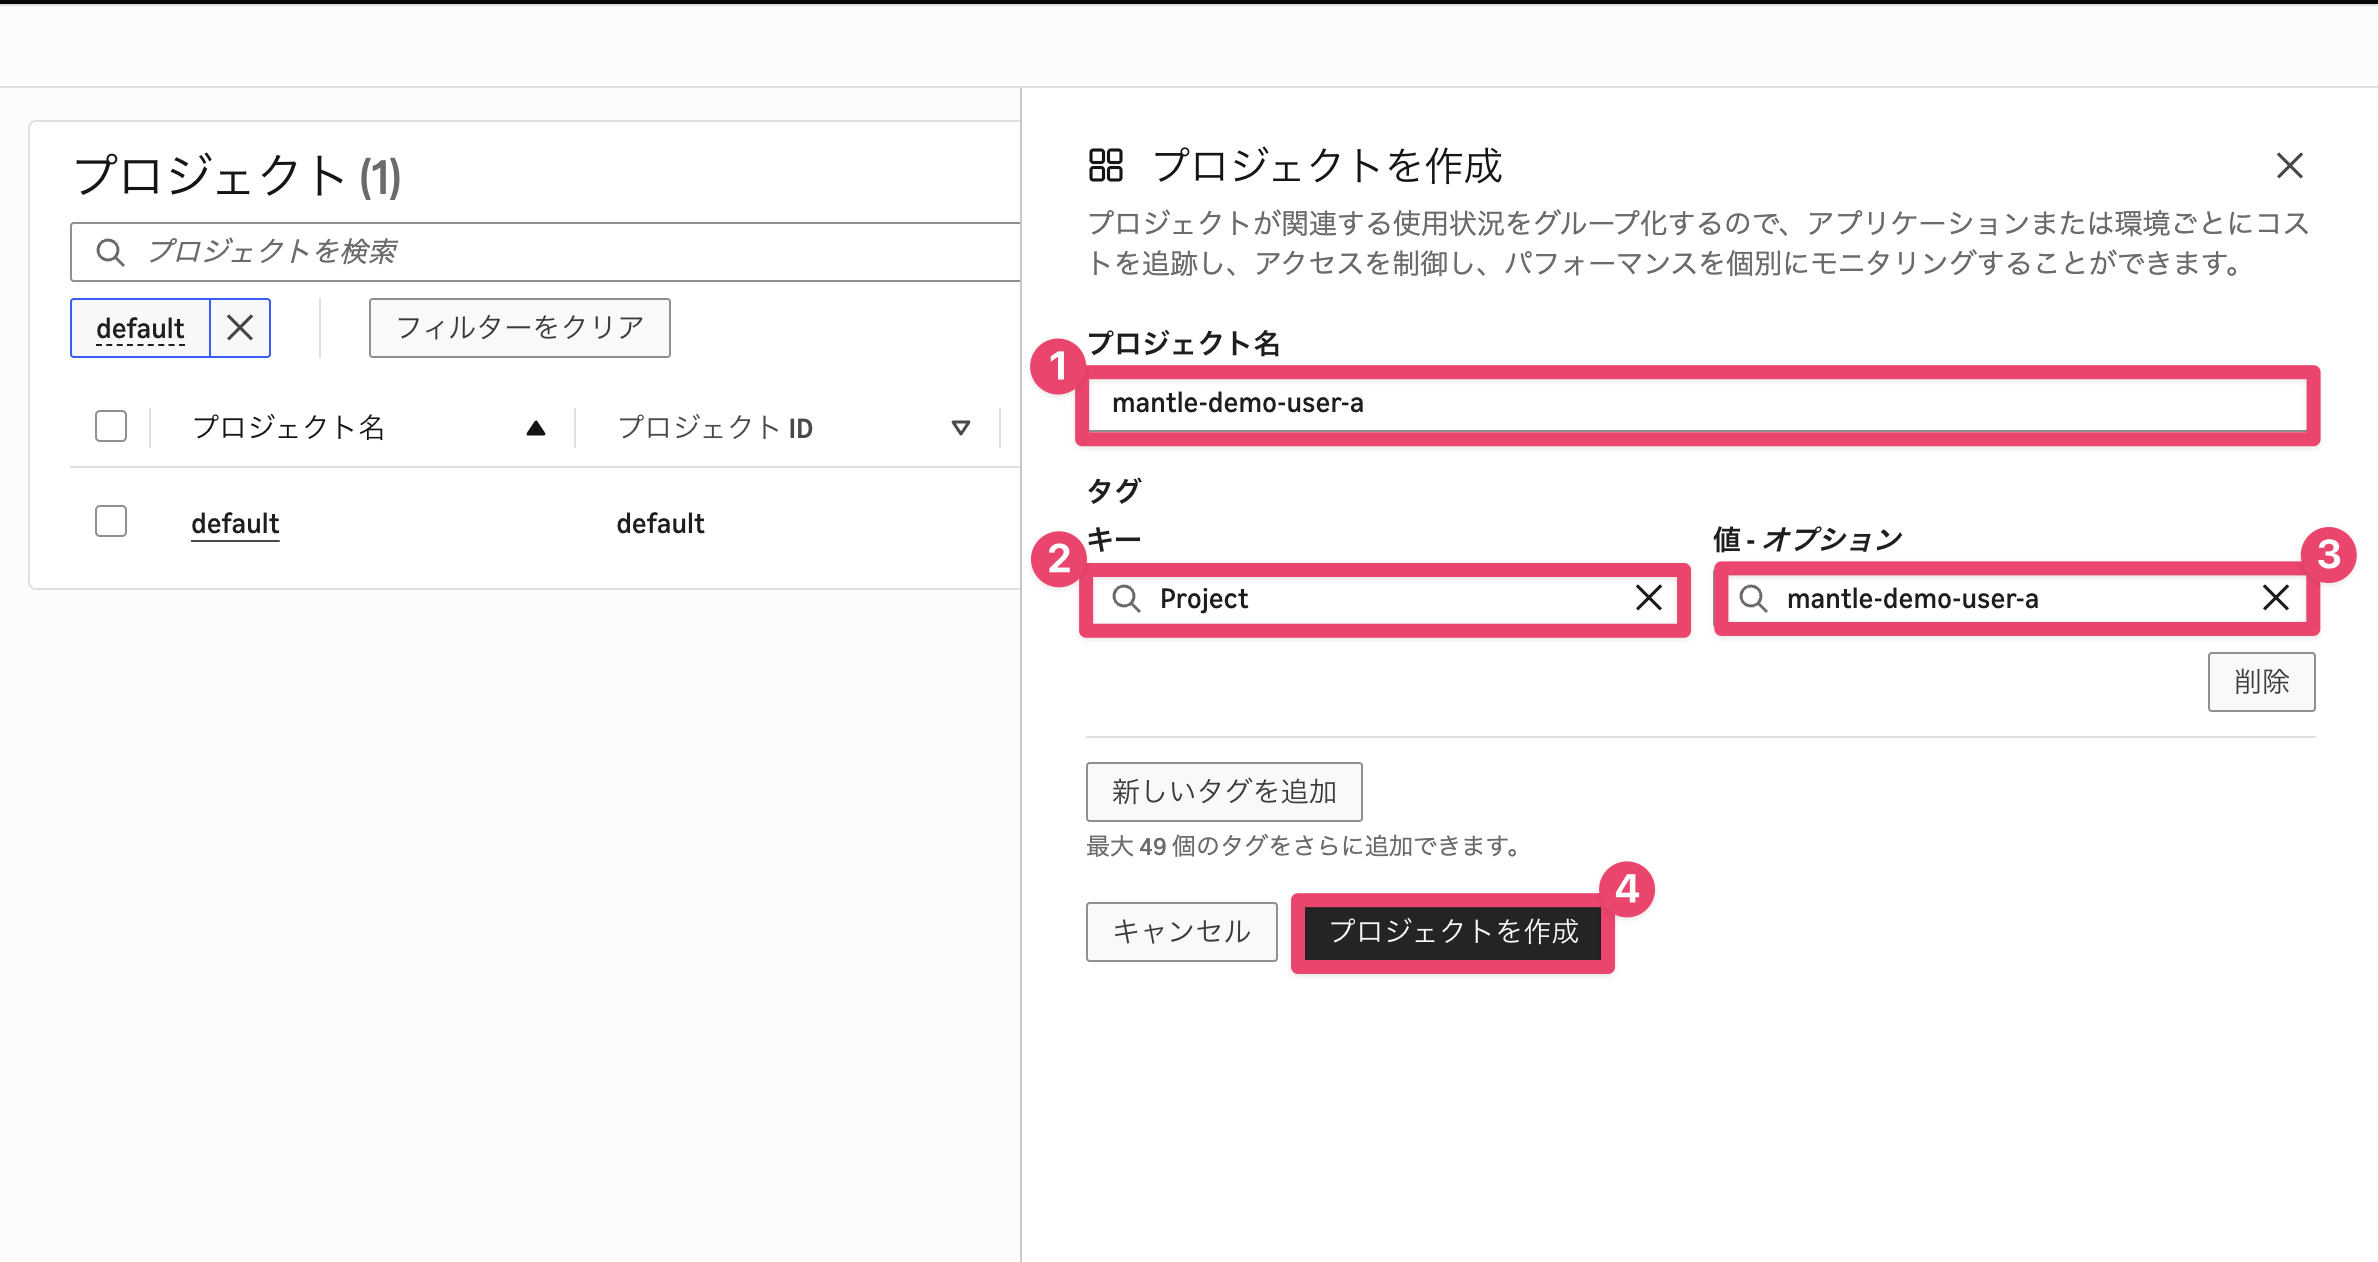The height and width of the screenshot is (1262, 2378).
Task: Click the プロジェクト名 column header
Action: click(x=288, y=427)
